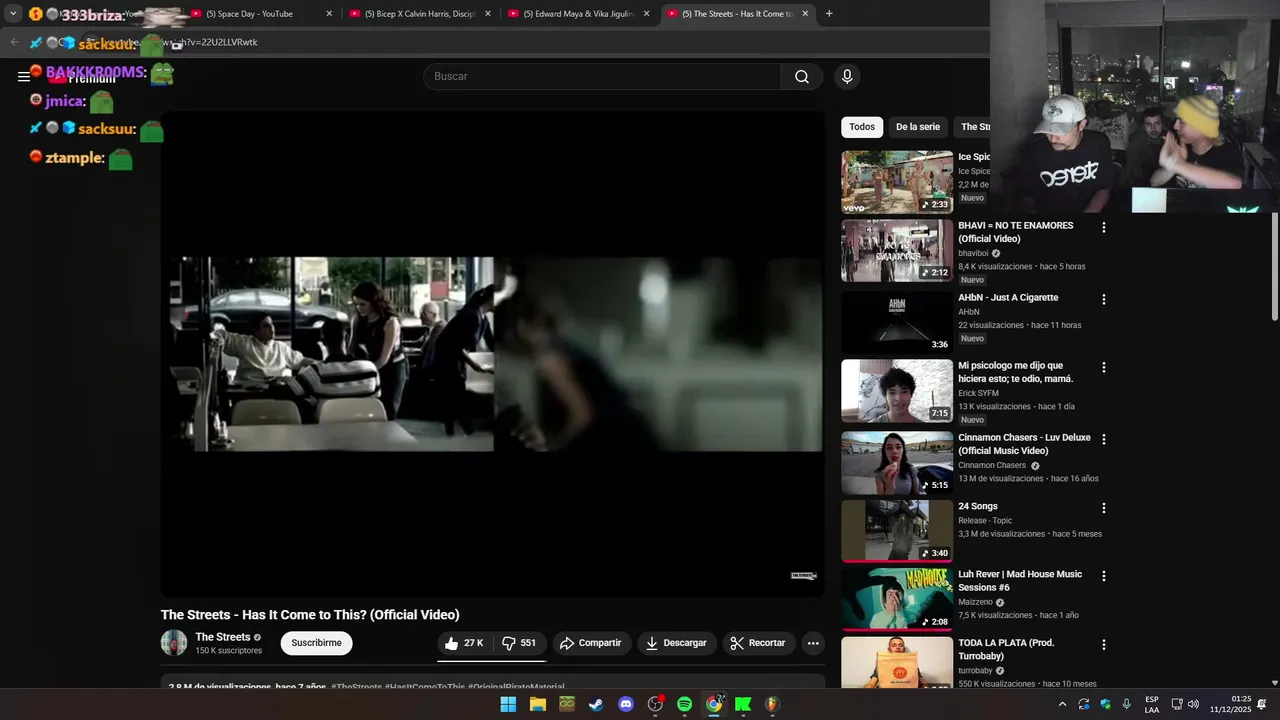This screenshot has width=1280, height=720.
Task: Open ESP LAA keyboard language switcher
Action: pos(1152,704)
